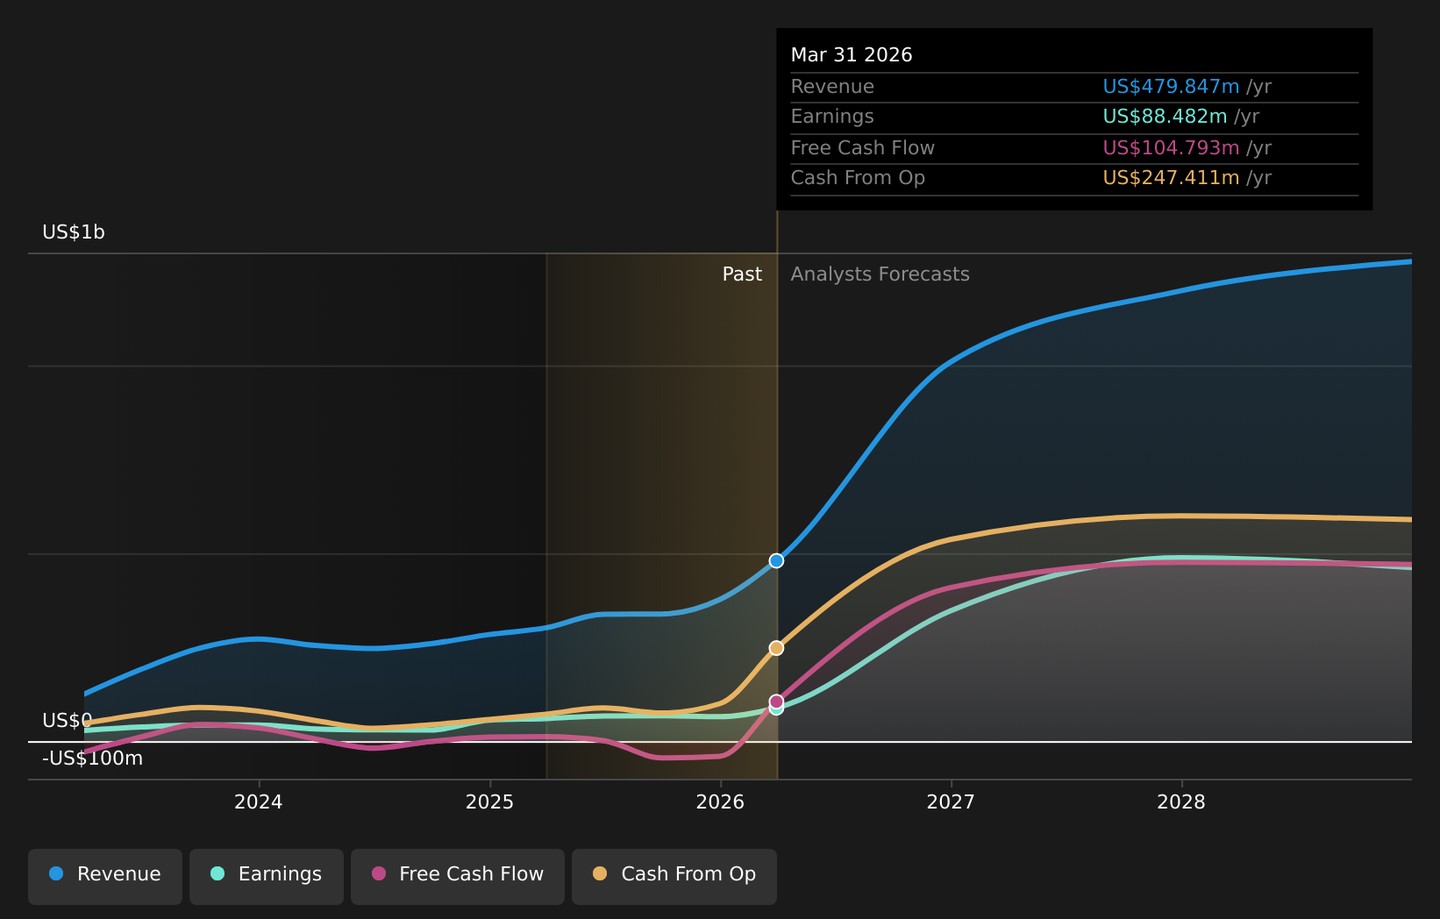1440x919 pixels.
Task: Click the Cash From Op label in tooltip
Action: pyautogui.click(x=858, y=178)
